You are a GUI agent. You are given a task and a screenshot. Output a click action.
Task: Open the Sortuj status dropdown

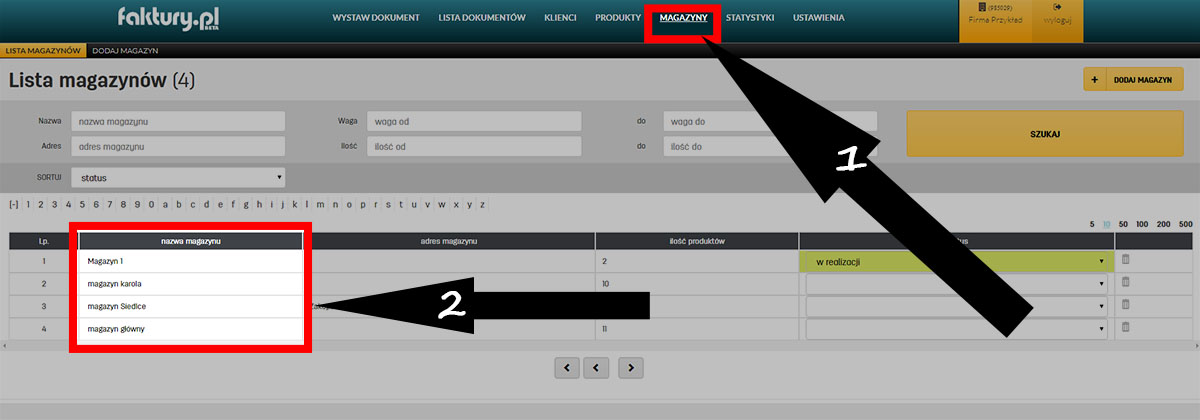click(178, 178)
